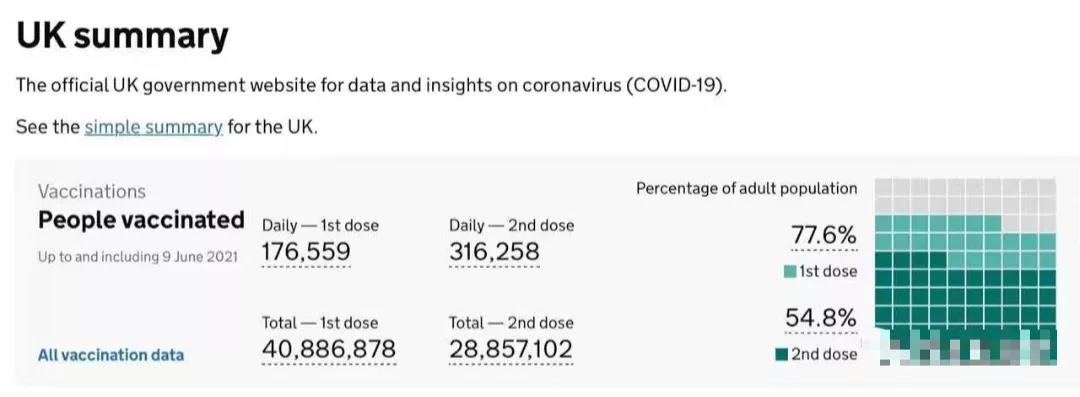Screen dimensions: 1080x397
Task: Click the grey unvaccinated squares in chart
Action: [965, 196]
